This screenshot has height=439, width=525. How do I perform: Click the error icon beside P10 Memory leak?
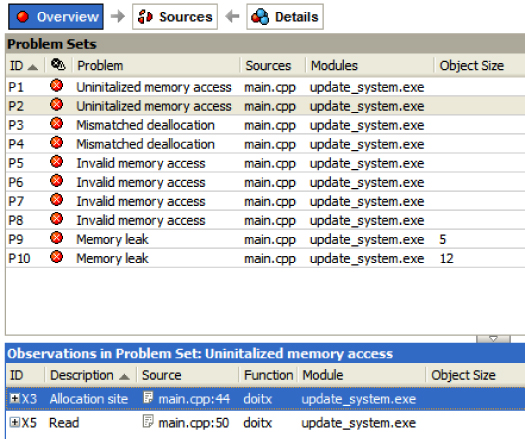(57, 257)
